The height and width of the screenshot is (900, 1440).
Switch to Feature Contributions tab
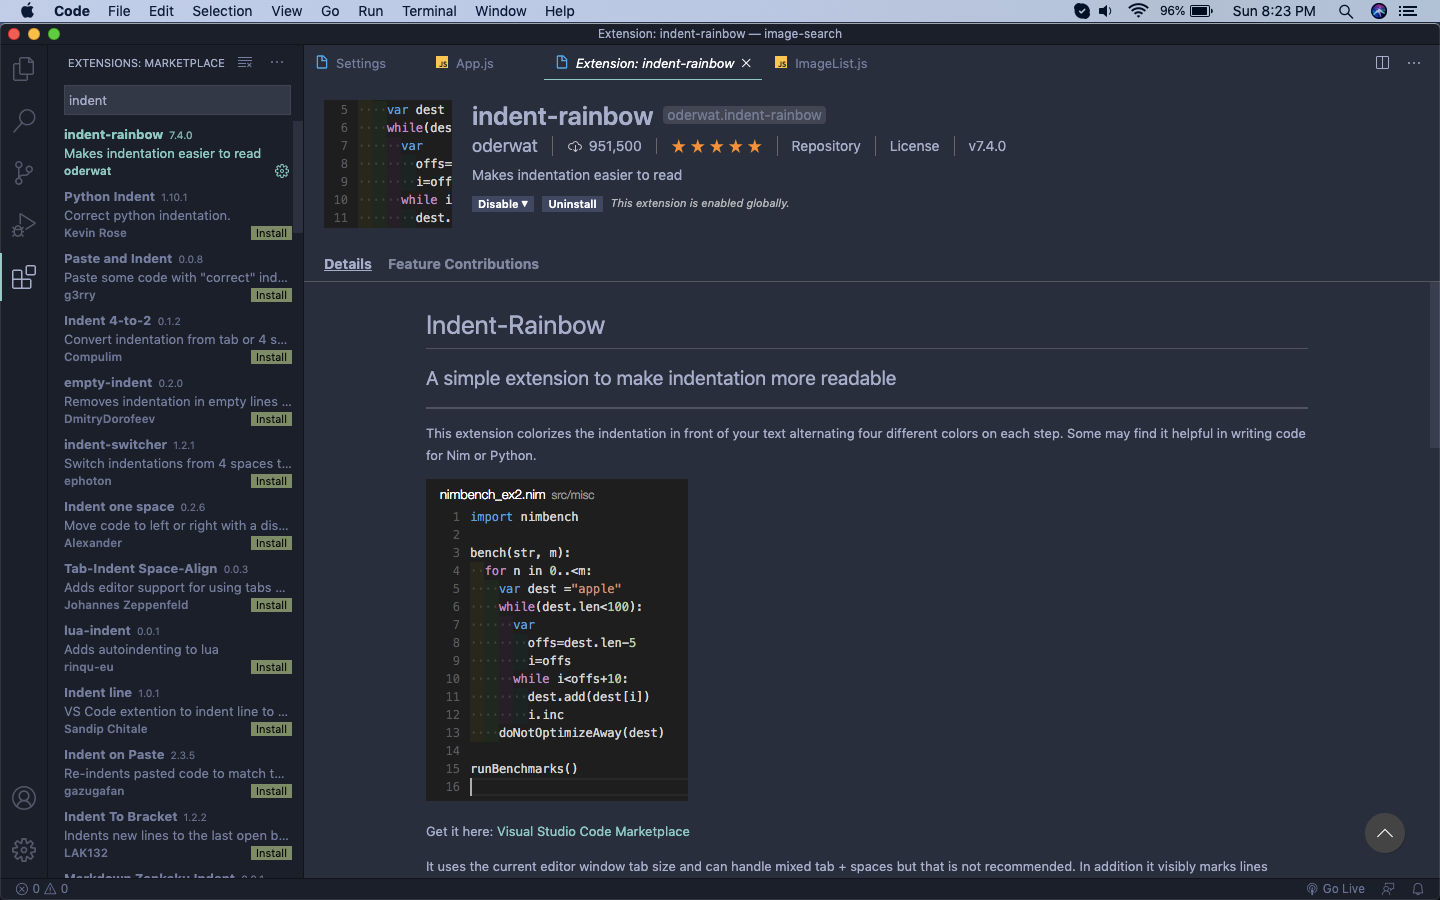(463, 264)
